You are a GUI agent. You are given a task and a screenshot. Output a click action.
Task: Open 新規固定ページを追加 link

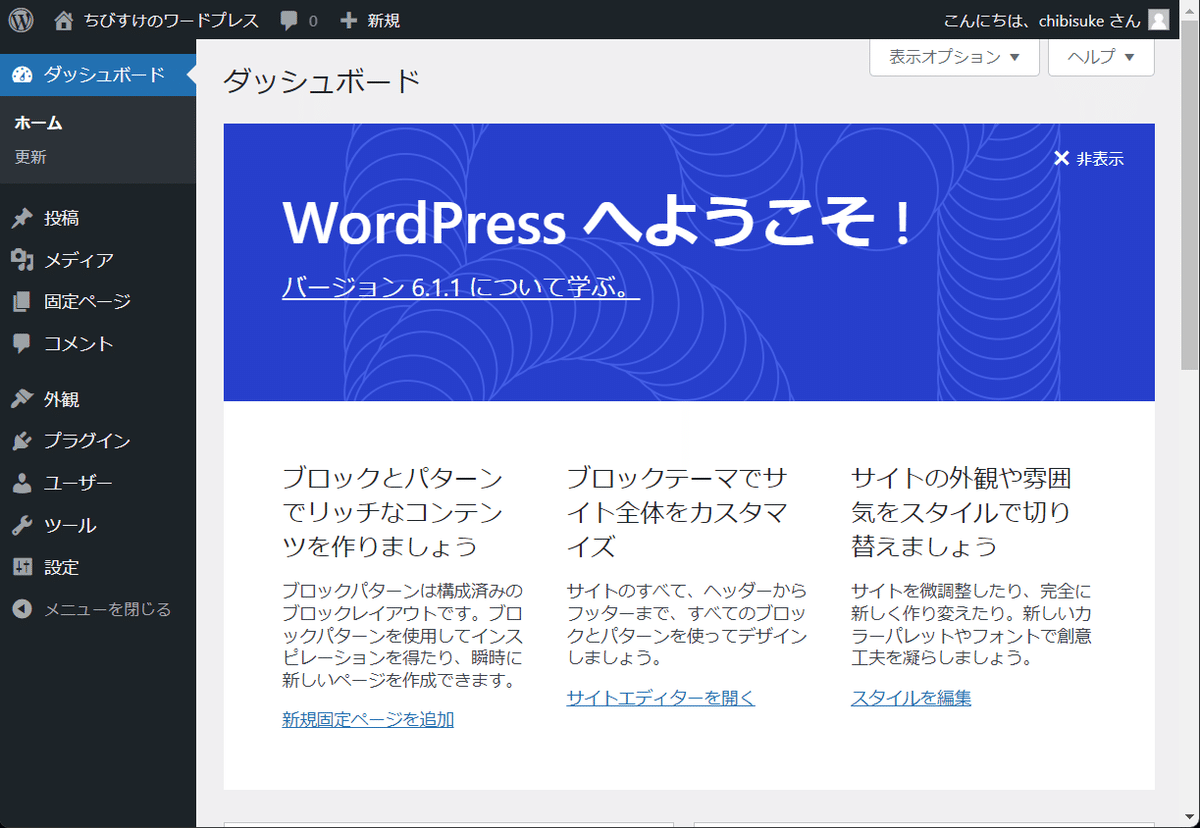(x=368, y=719)
